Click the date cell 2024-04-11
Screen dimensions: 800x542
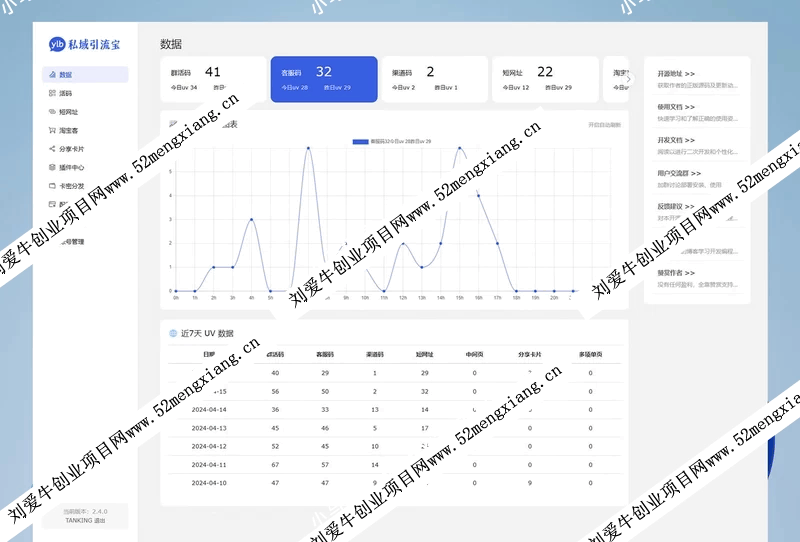tap(209, 465)
